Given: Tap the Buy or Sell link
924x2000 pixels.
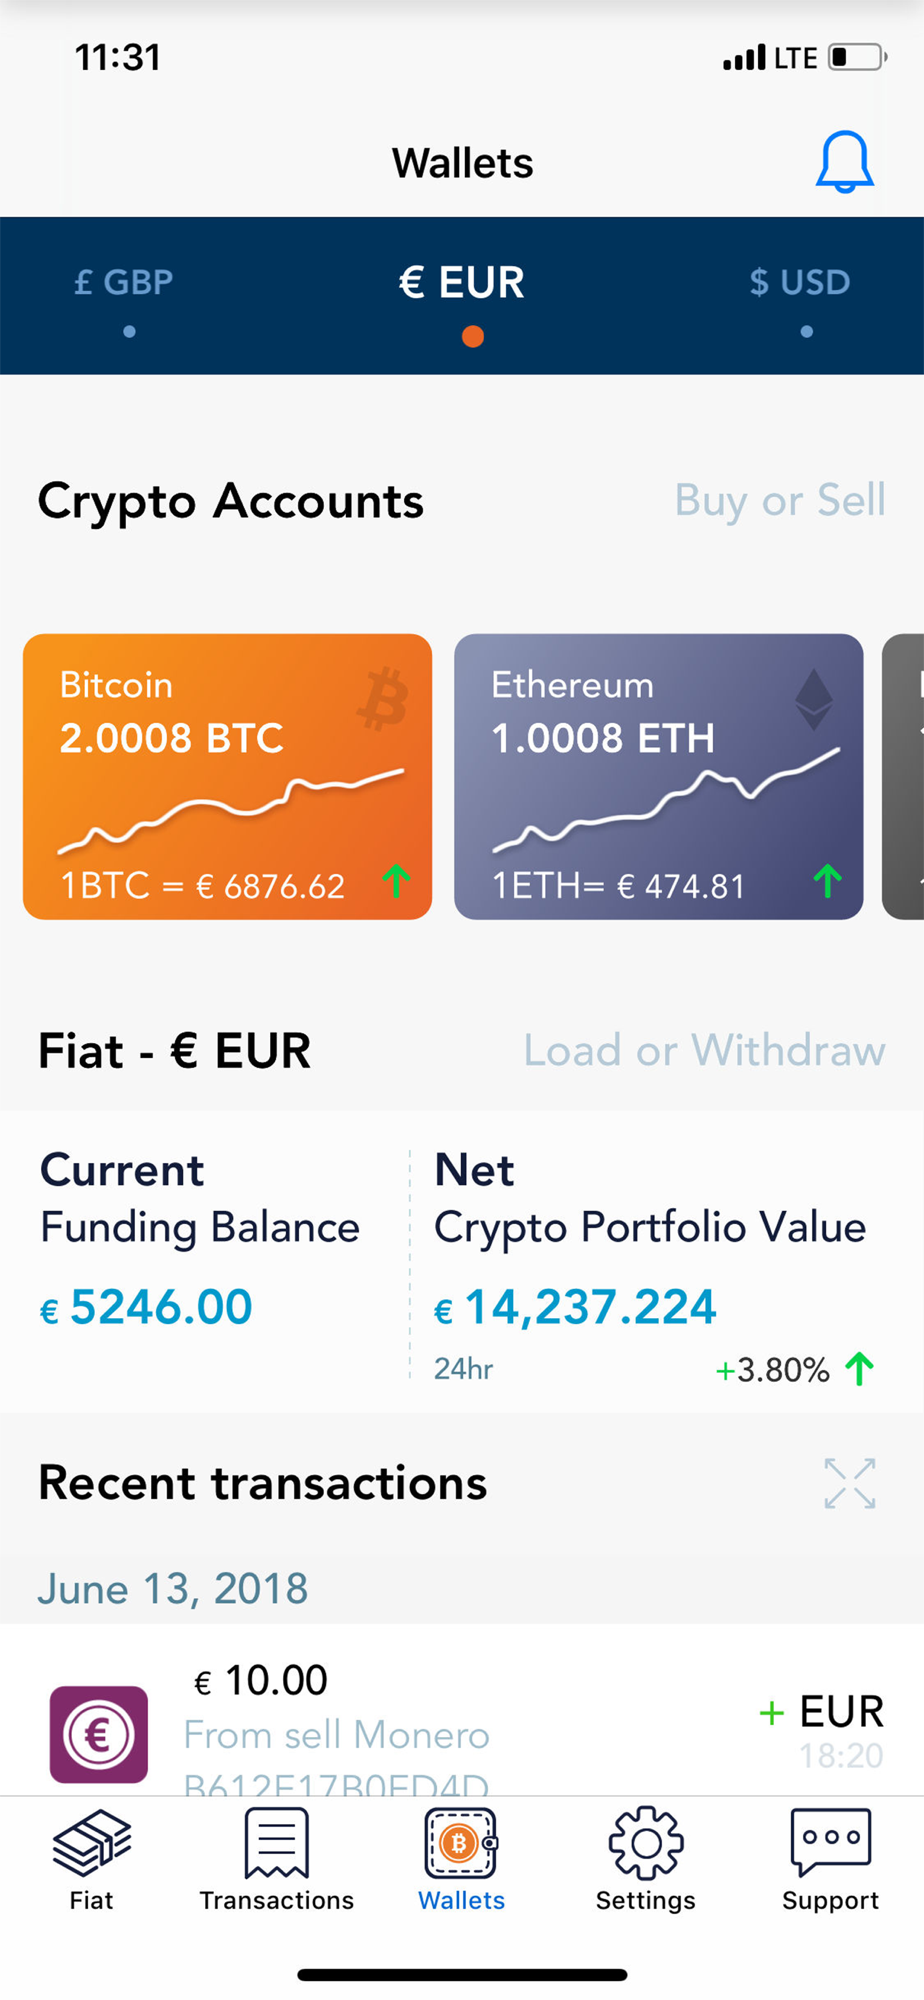Looking at the screenshot, I should pos(780,500).
